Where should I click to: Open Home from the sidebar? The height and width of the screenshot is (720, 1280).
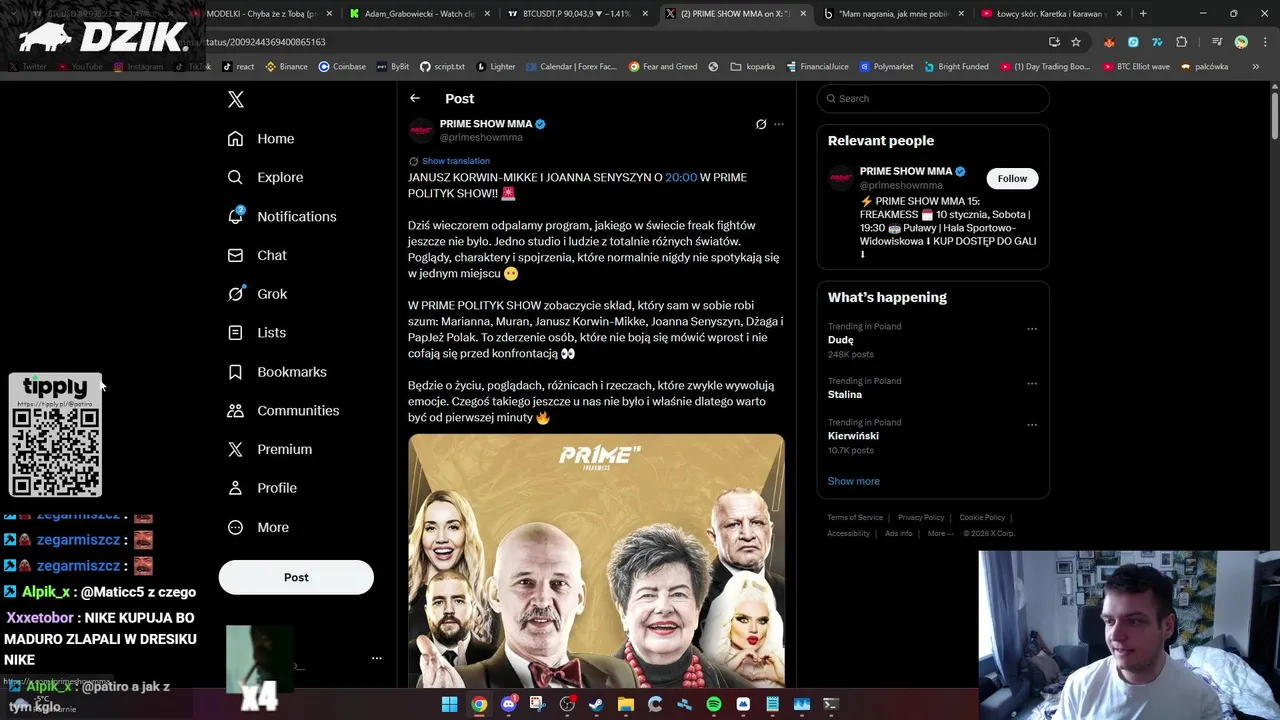coord(261,139)
